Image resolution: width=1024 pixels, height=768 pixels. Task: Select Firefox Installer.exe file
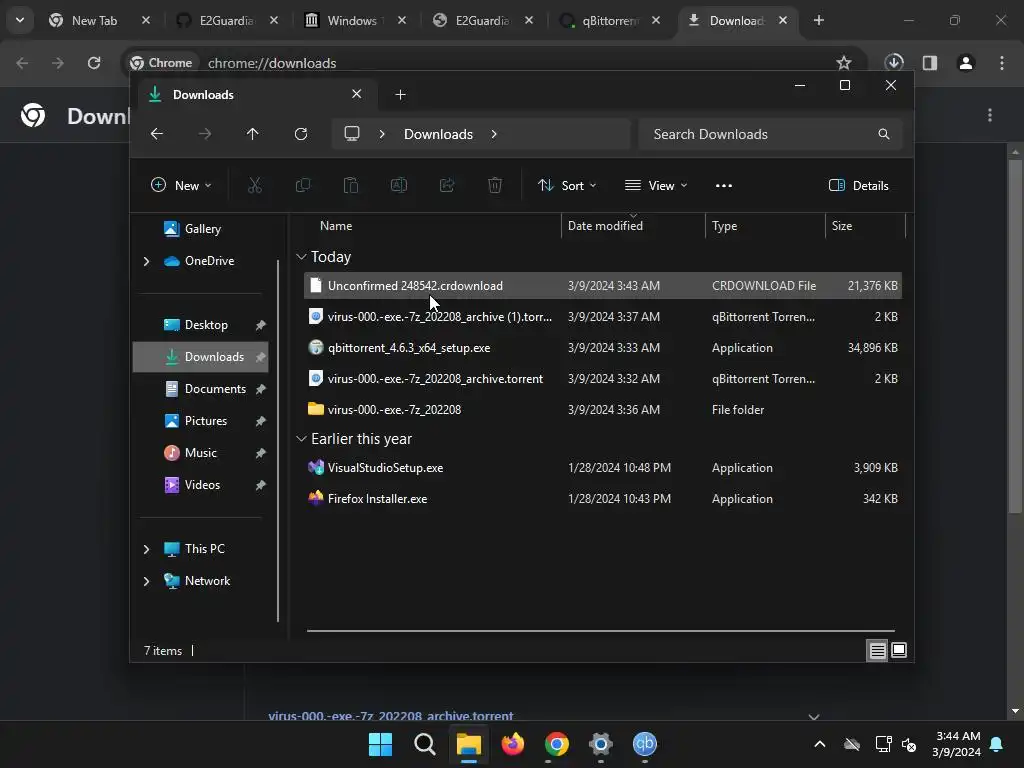tap(603, 499)
